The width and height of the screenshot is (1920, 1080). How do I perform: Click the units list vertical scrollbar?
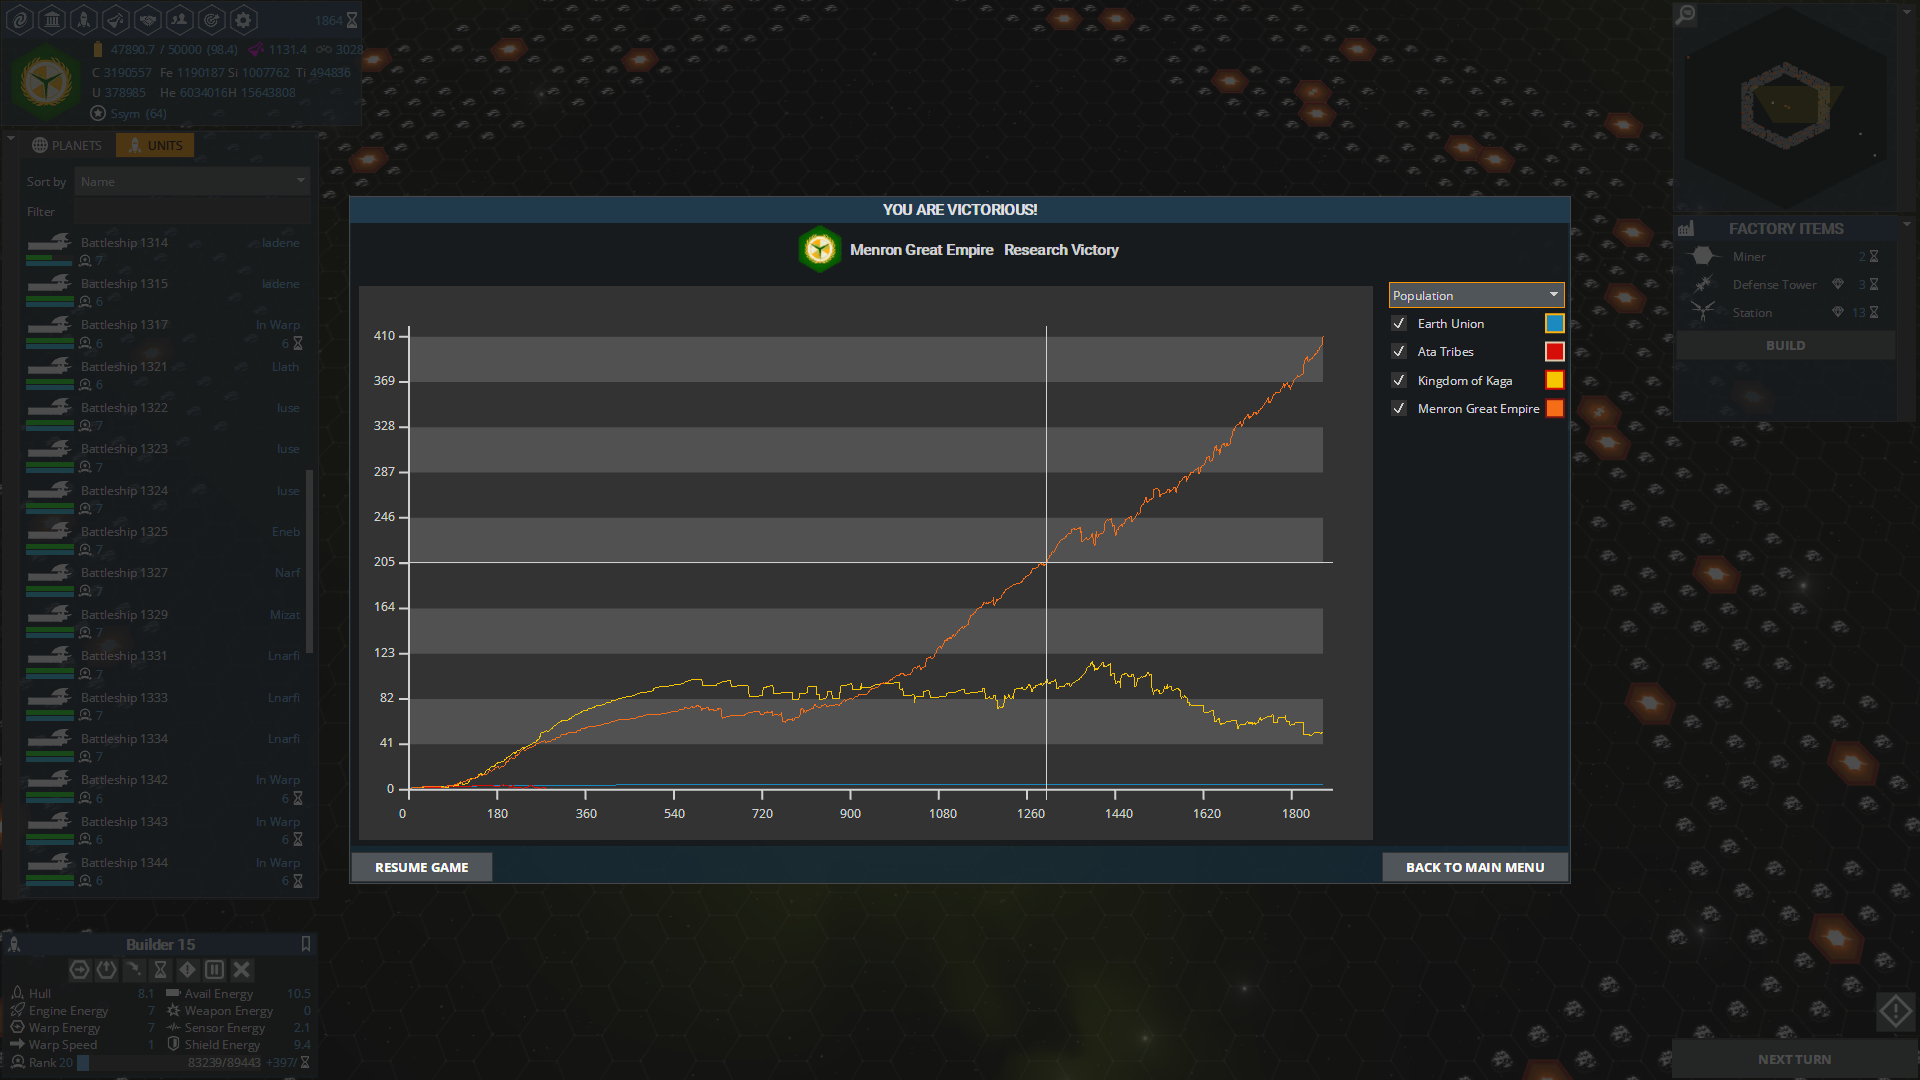pos(310,560)
